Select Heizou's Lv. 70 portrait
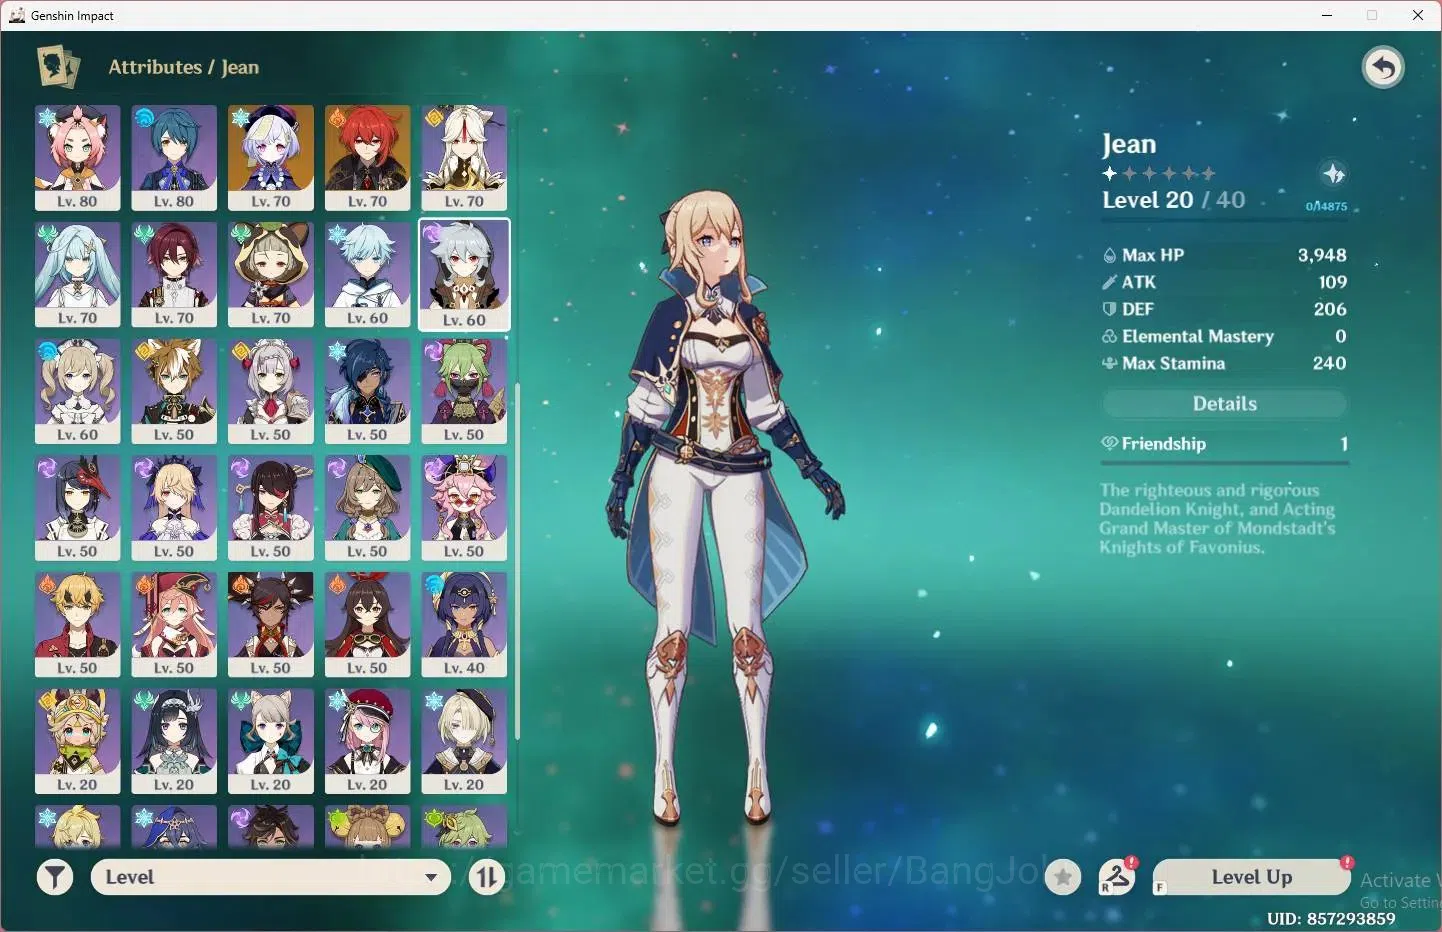Image resolution: width=1442 pixels, height=932 pixels. click(x=174, y=275)
